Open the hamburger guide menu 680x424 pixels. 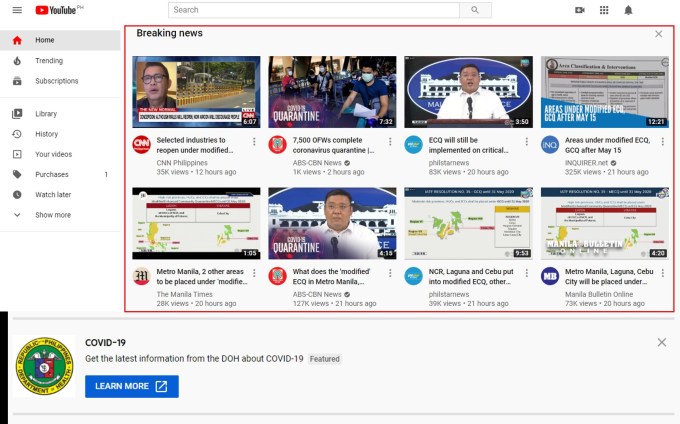(x=17, y=10)
